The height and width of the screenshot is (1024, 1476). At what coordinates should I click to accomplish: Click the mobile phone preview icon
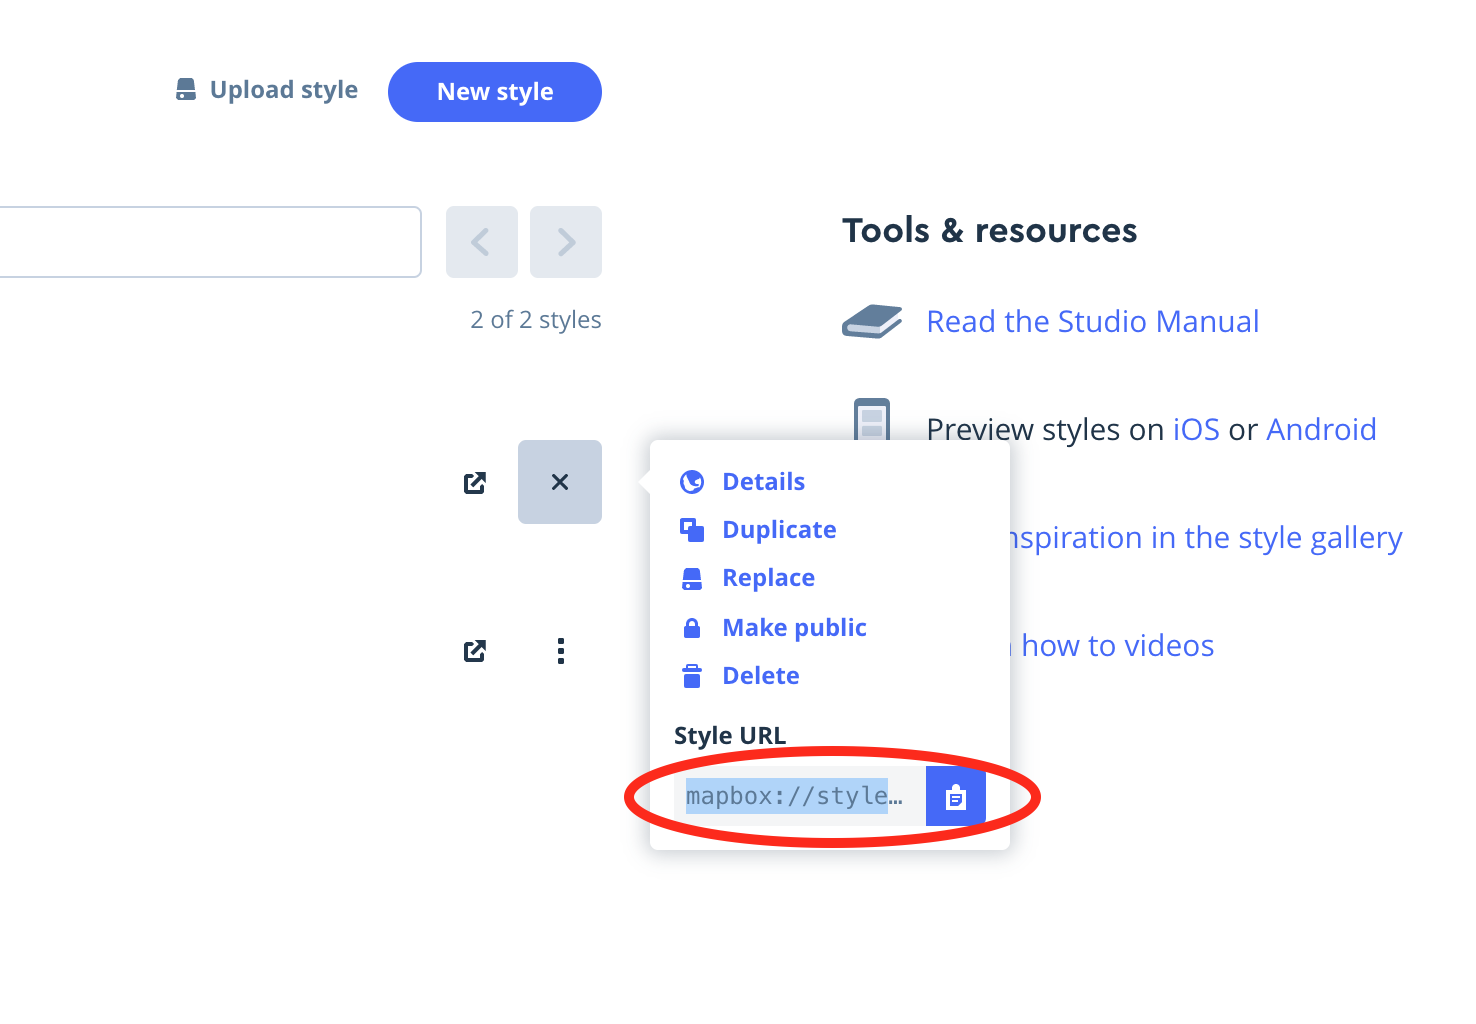[871, 420]
